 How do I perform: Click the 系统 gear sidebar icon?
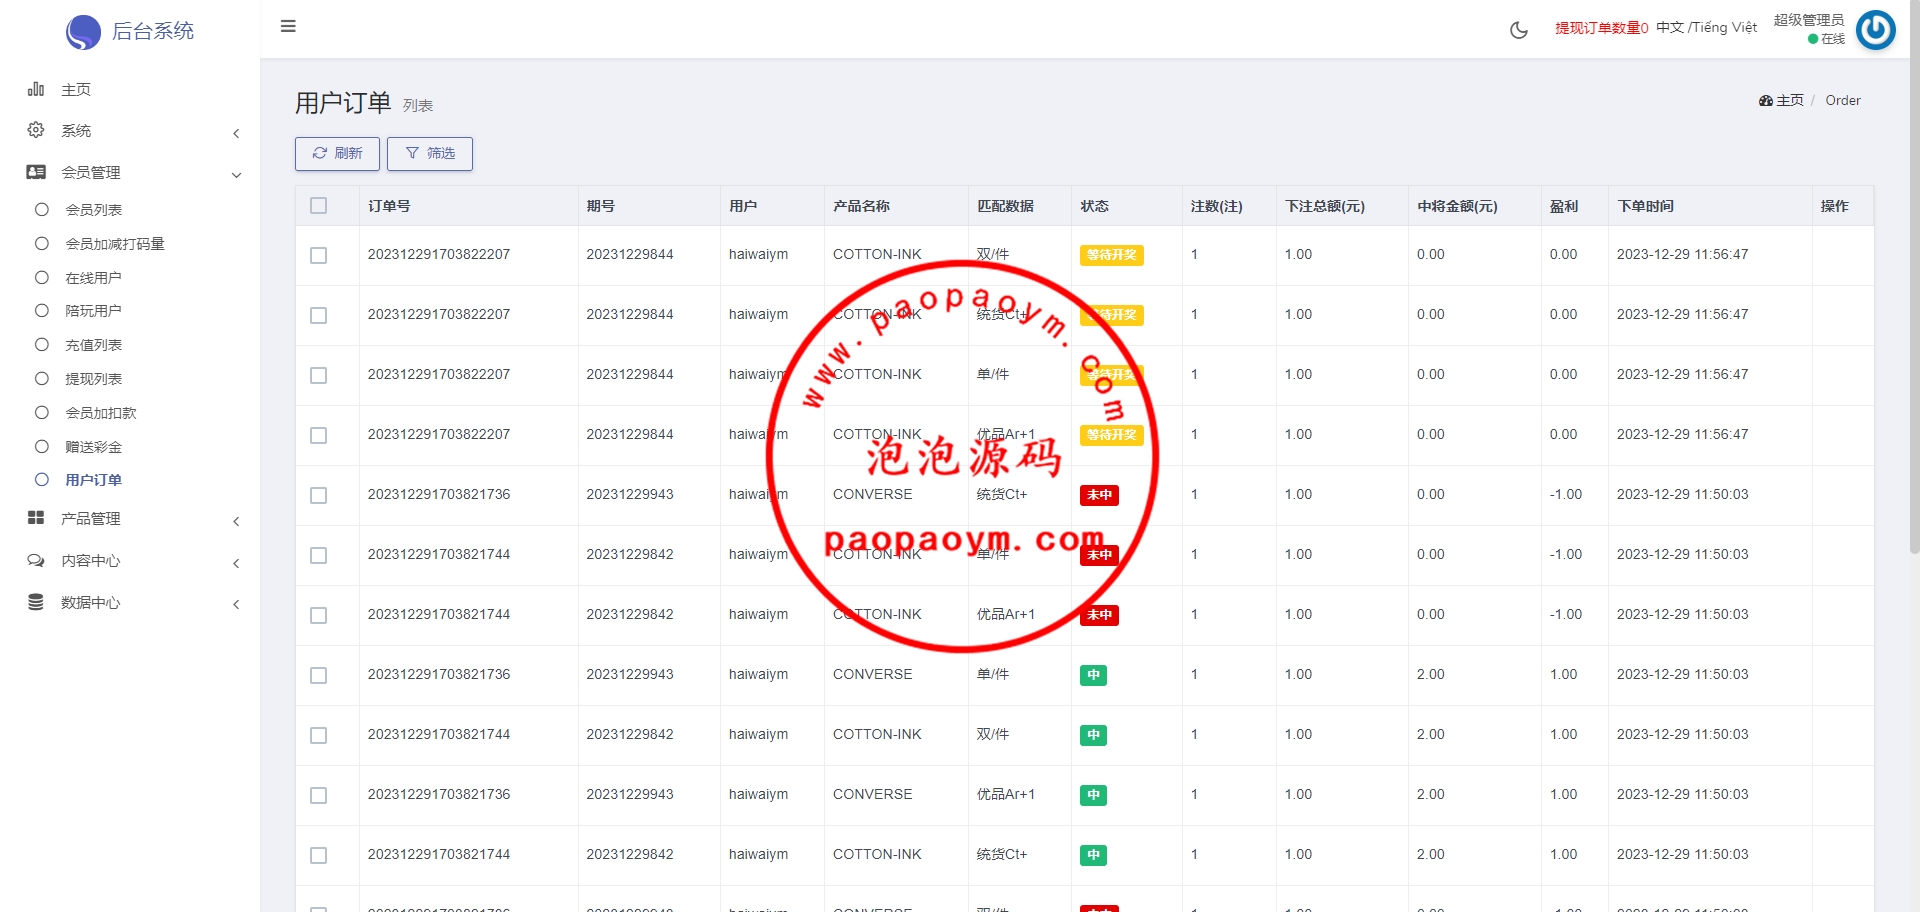pos(36,130)
